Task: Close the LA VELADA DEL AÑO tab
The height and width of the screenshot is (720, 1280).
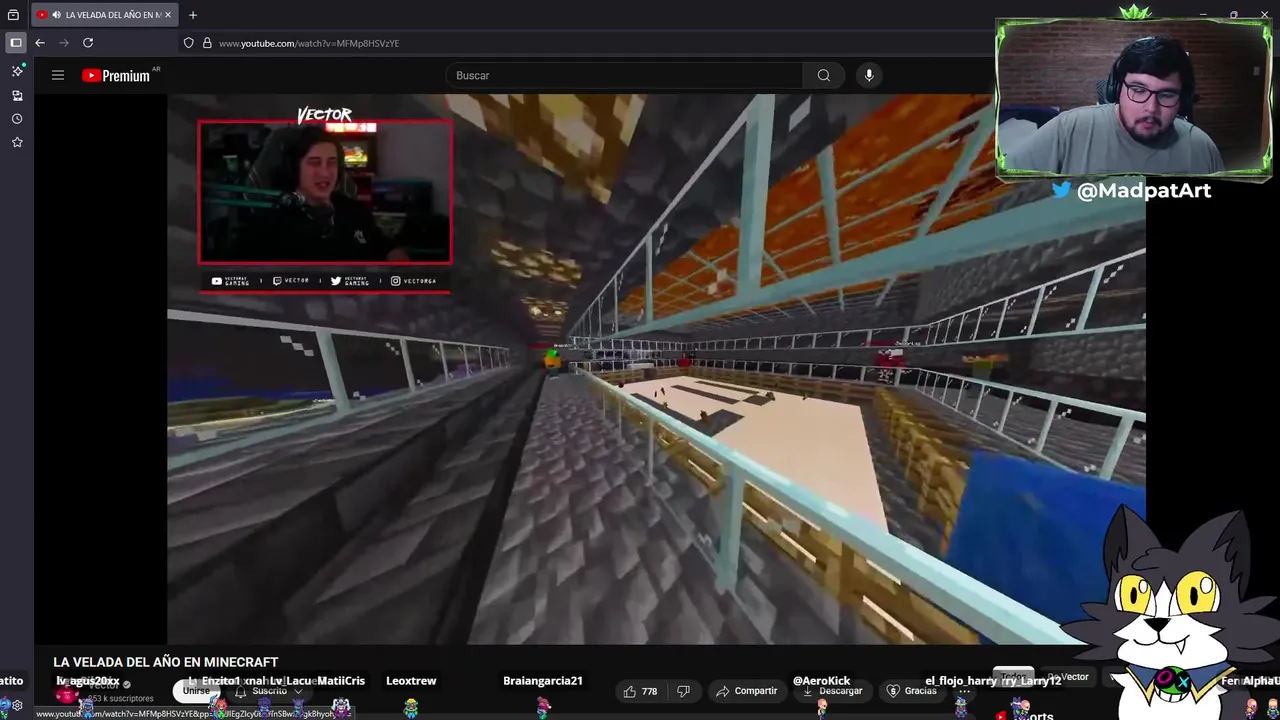Action: click(169, 15)
